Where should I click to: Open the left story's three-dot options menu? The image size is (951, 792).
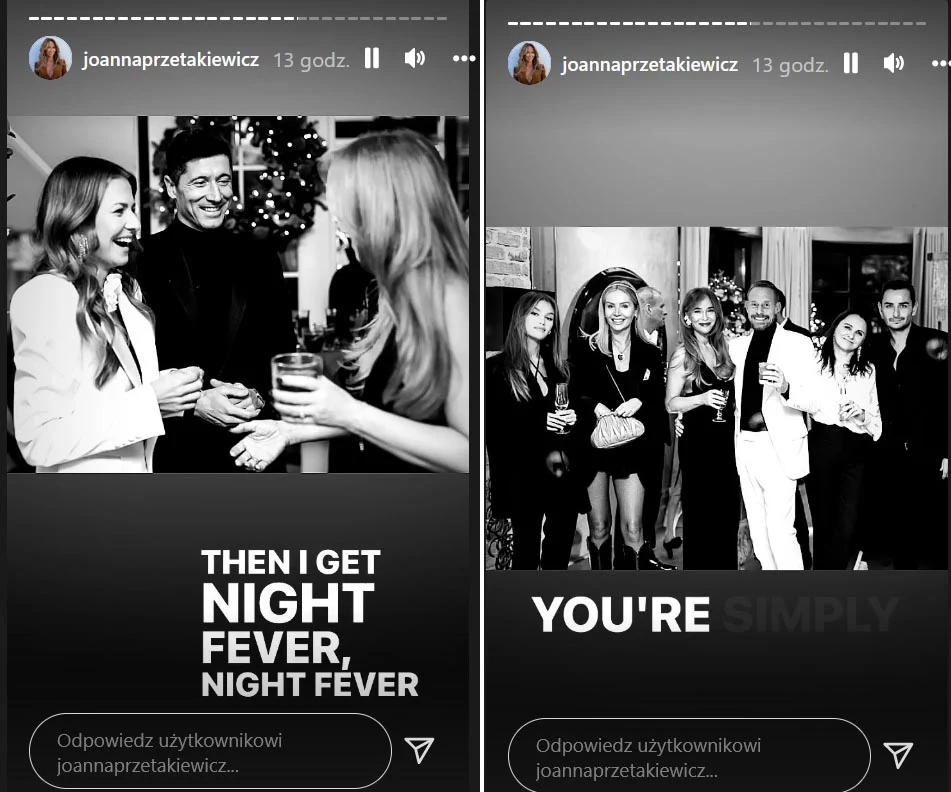464,59
